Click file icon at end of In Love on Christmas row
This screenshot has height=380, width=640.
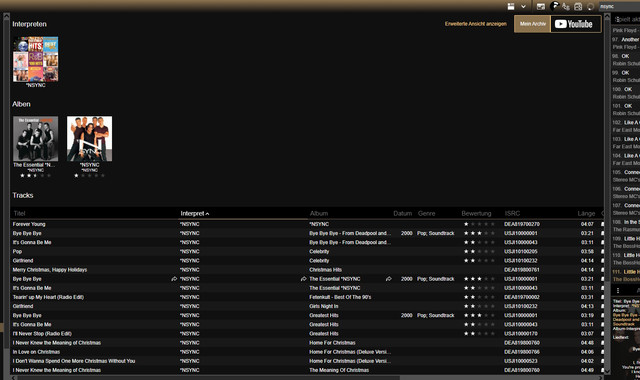[602, 352]
